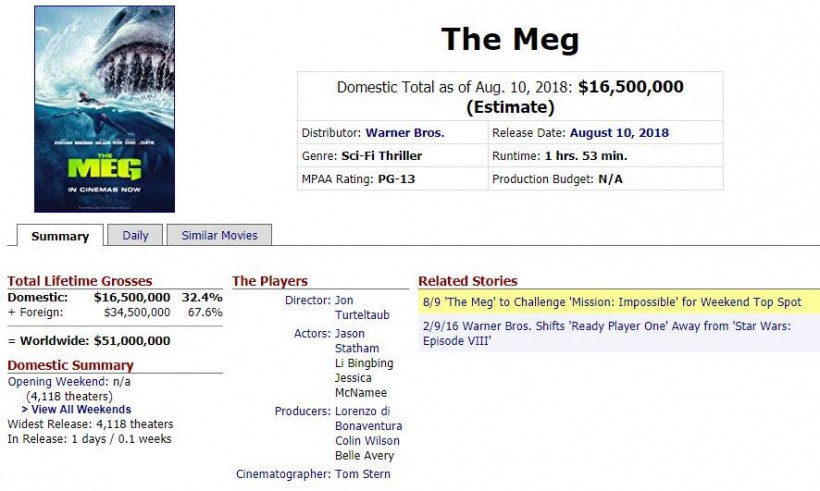Click the Belle Avery producer link
Screen dimensions: 820x491
pos(365,455)
